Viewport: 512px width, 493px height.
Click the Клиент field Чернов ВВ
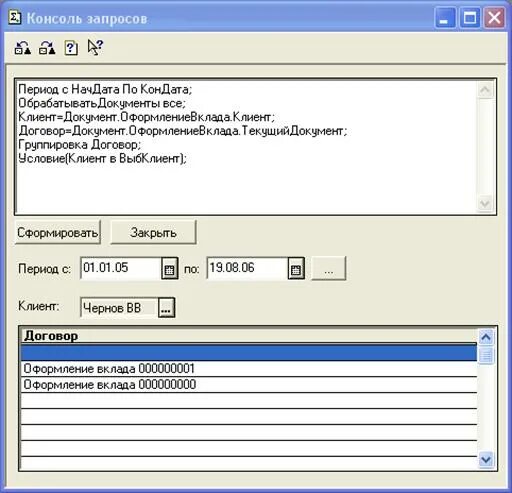coord(119,307)
